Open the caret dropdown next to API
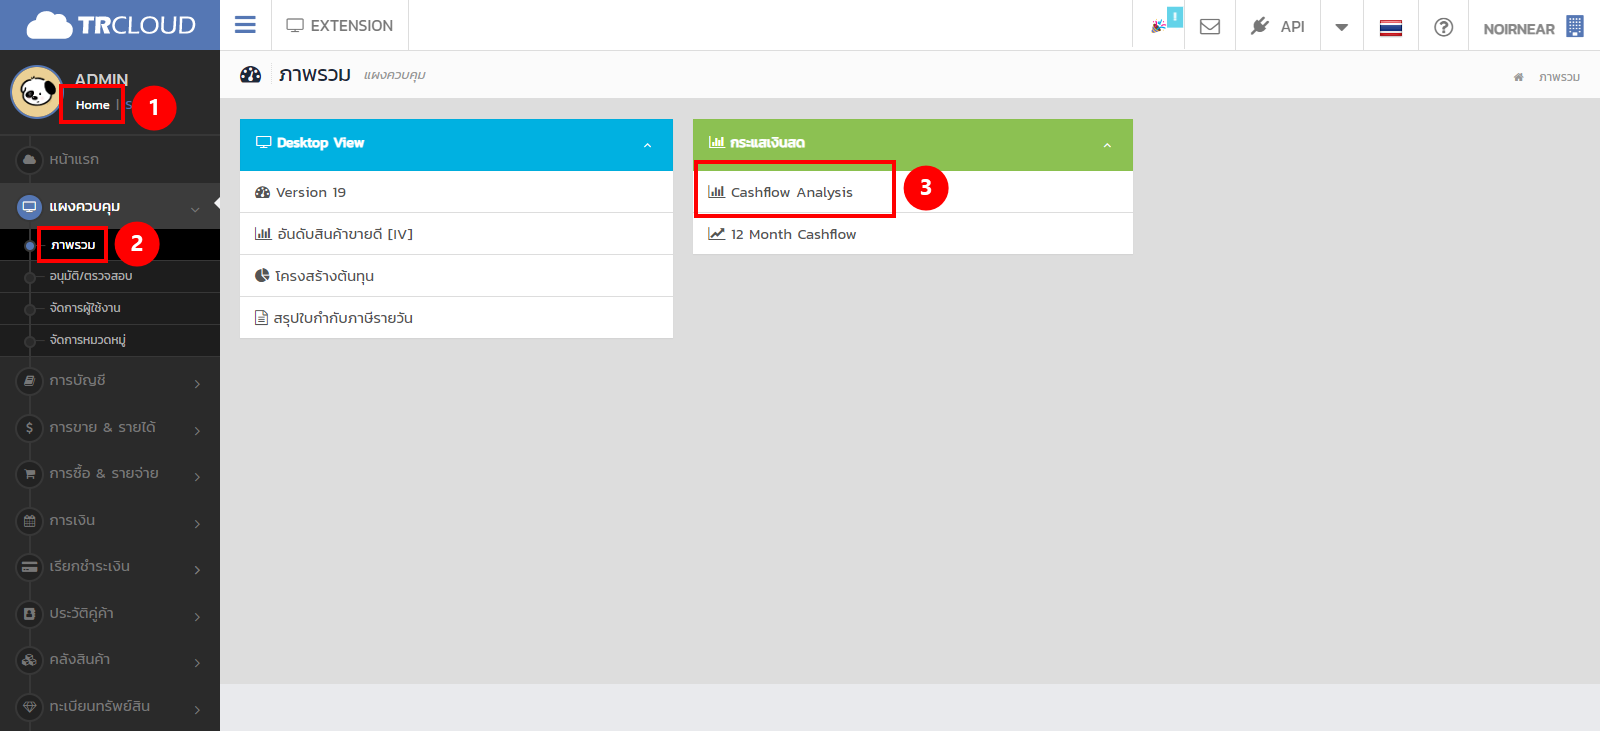This screenshot has width=1600, height=731. click(x=1342, y=27)
